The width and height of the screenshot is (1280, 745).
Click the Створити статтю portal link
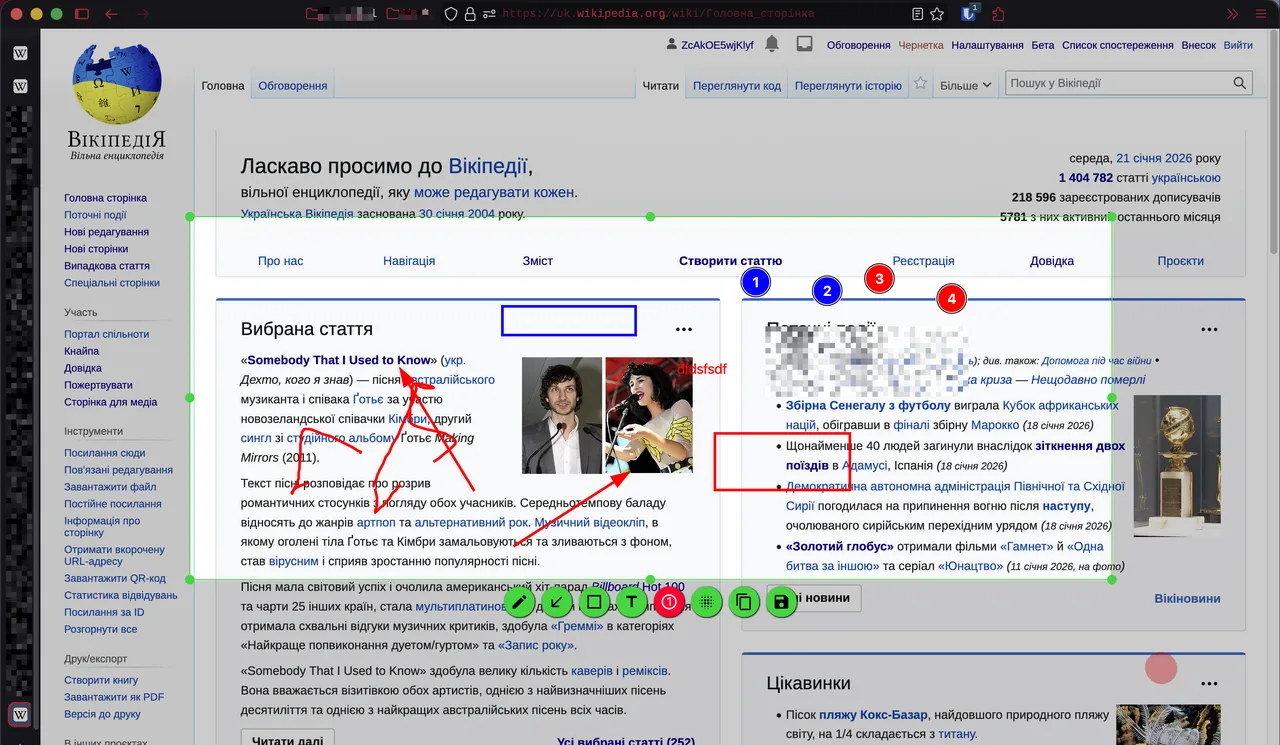(730, 261)
